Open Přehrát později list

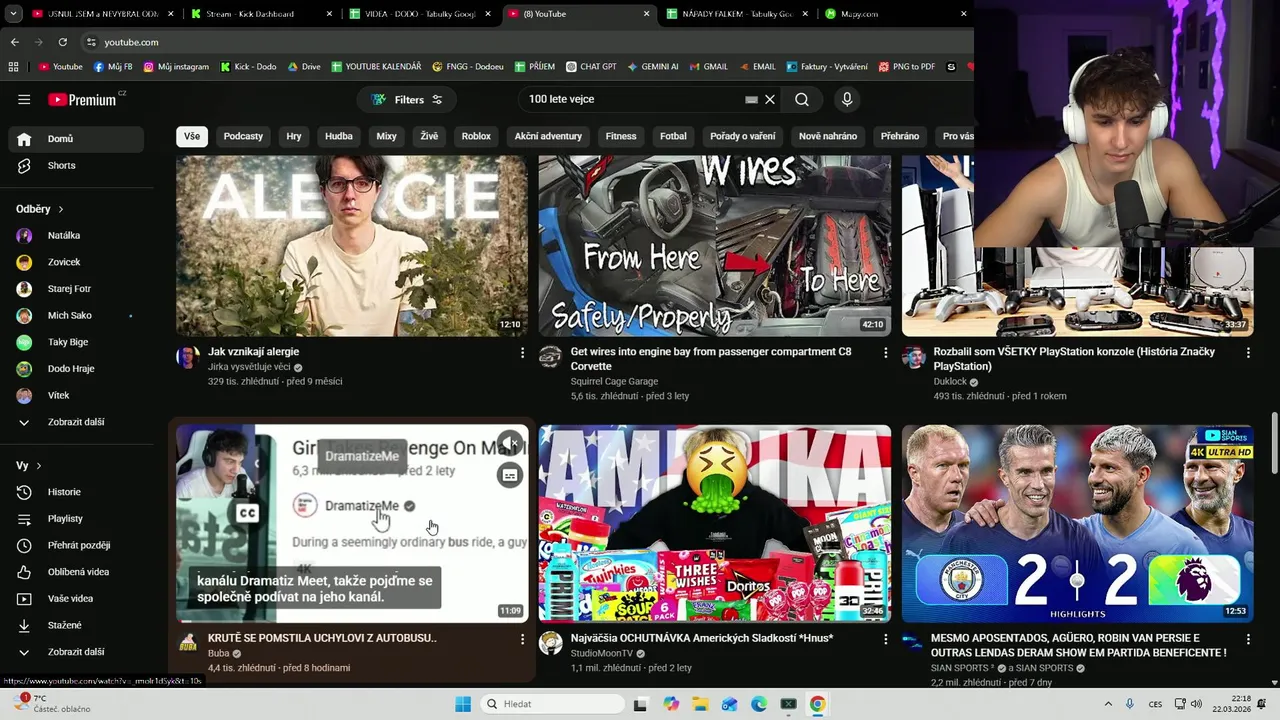pos(75,546)
